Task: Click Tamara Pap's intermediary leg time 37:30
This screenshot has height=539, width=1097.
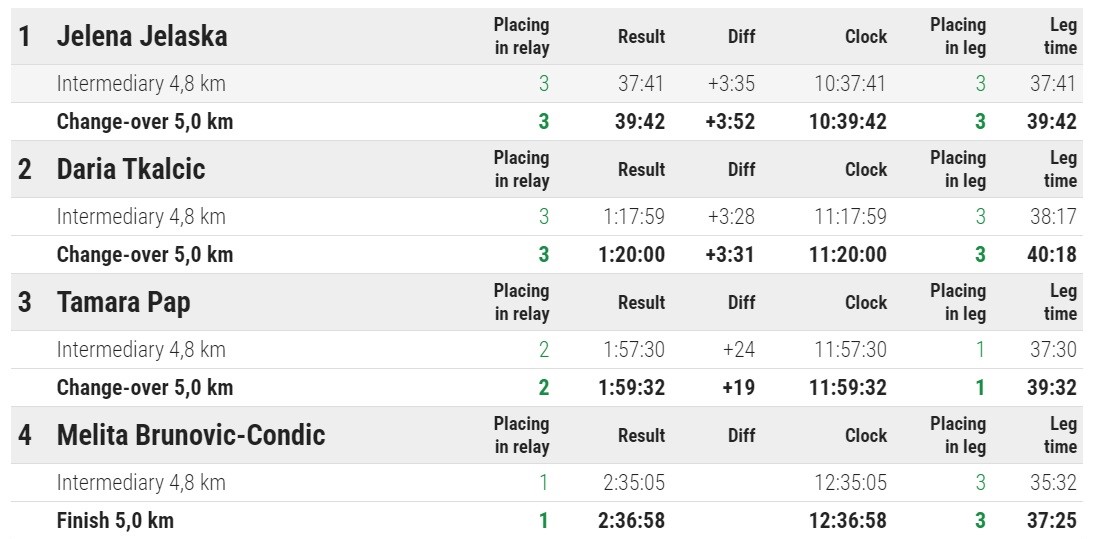Action: point(1053,350)
